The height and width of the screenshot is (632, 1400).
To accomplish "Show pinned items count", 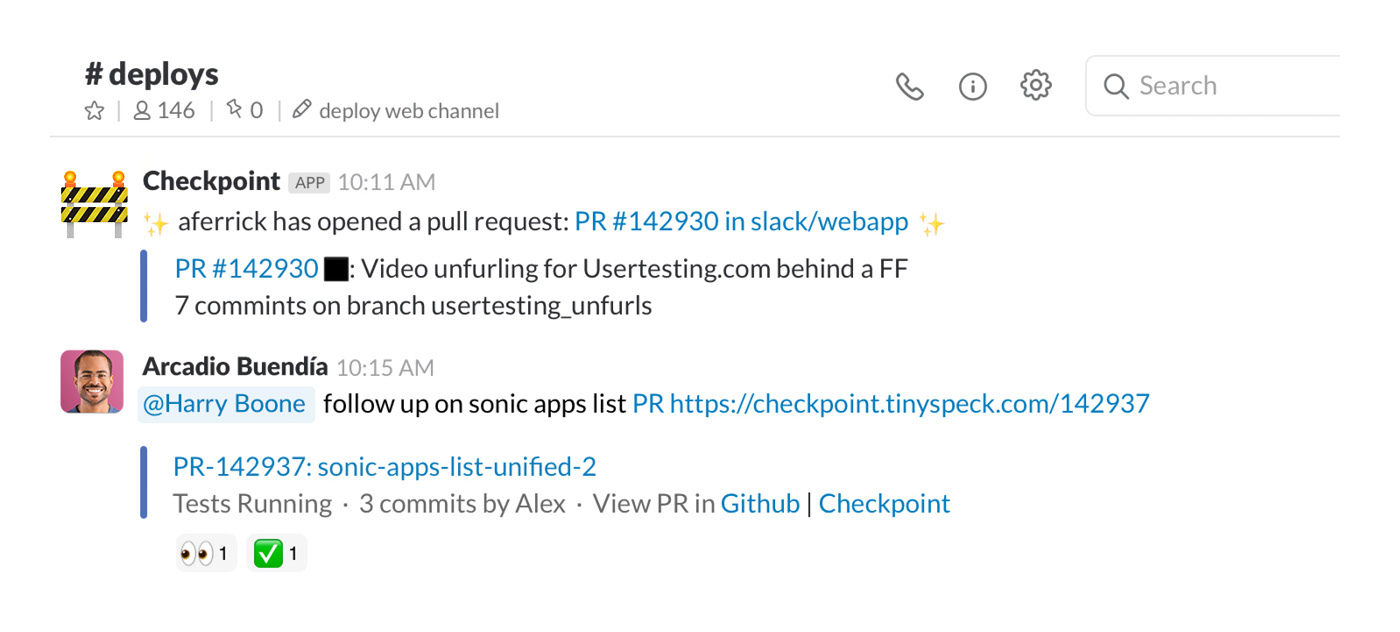I will point(244,111).
